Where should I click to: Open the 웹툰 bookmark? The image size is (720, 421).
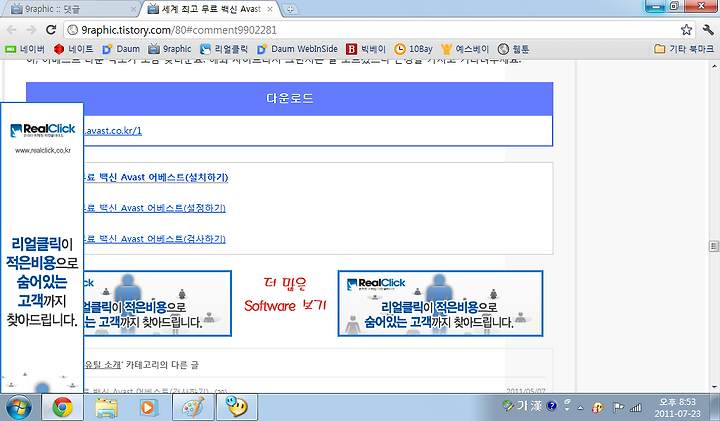coord(514,49)
